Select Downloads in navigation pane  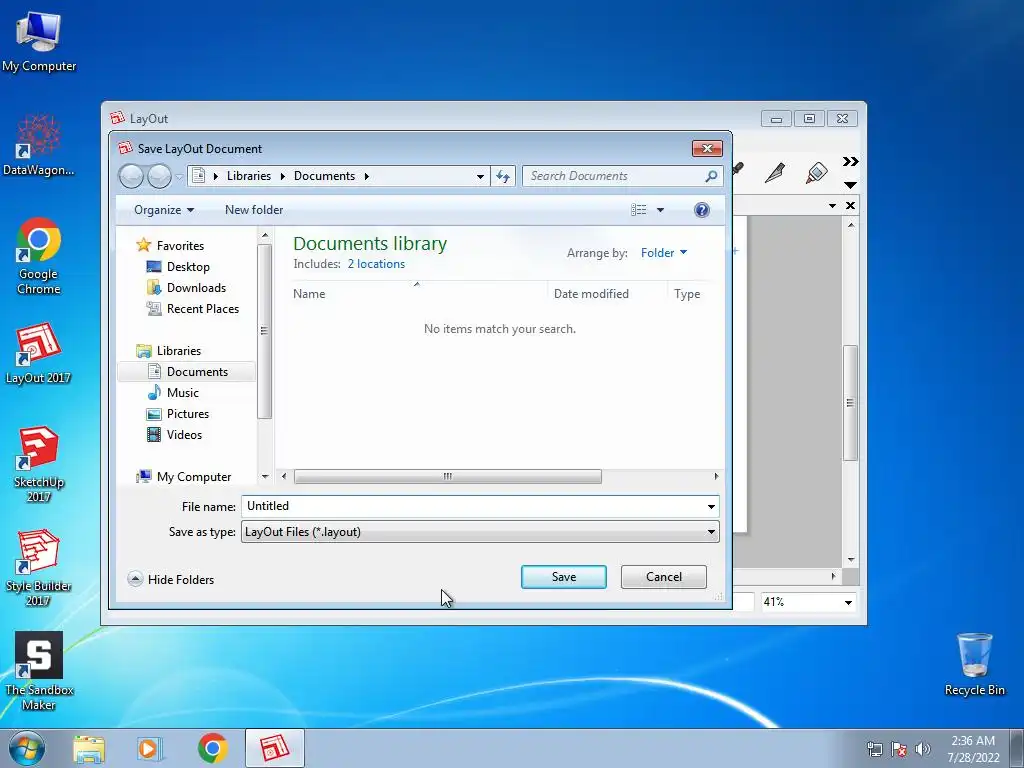196,287
